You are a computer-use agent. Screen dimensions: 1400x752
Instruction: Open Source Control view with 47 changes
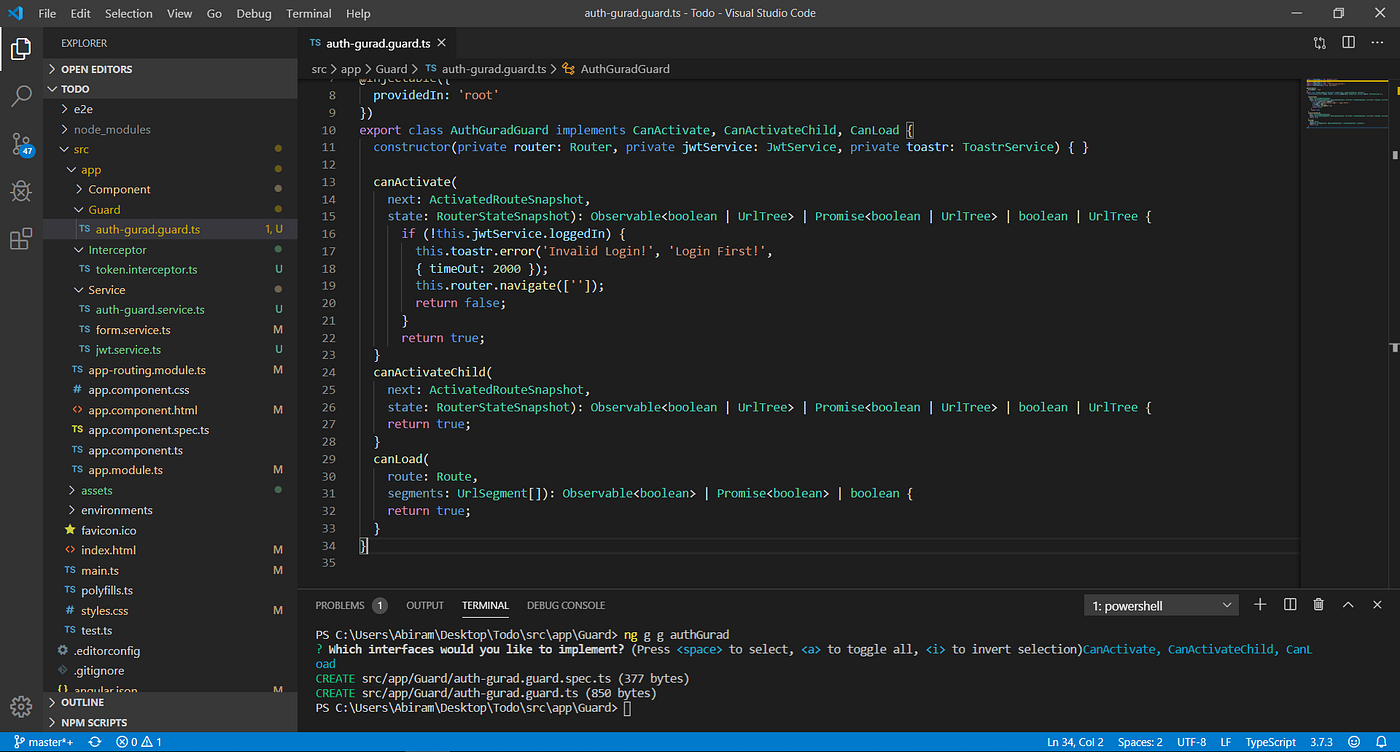[x=21, y=143]
